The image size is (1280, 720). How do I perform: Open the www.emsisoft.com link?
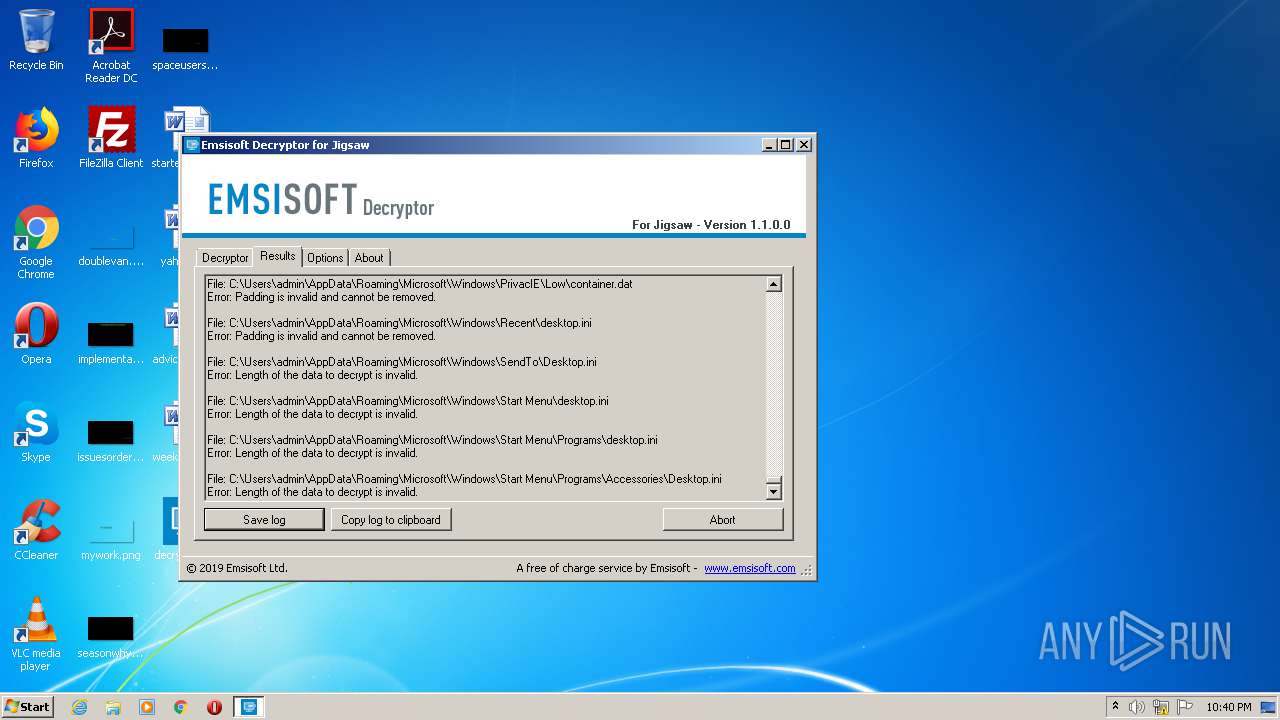coord(750,568)
